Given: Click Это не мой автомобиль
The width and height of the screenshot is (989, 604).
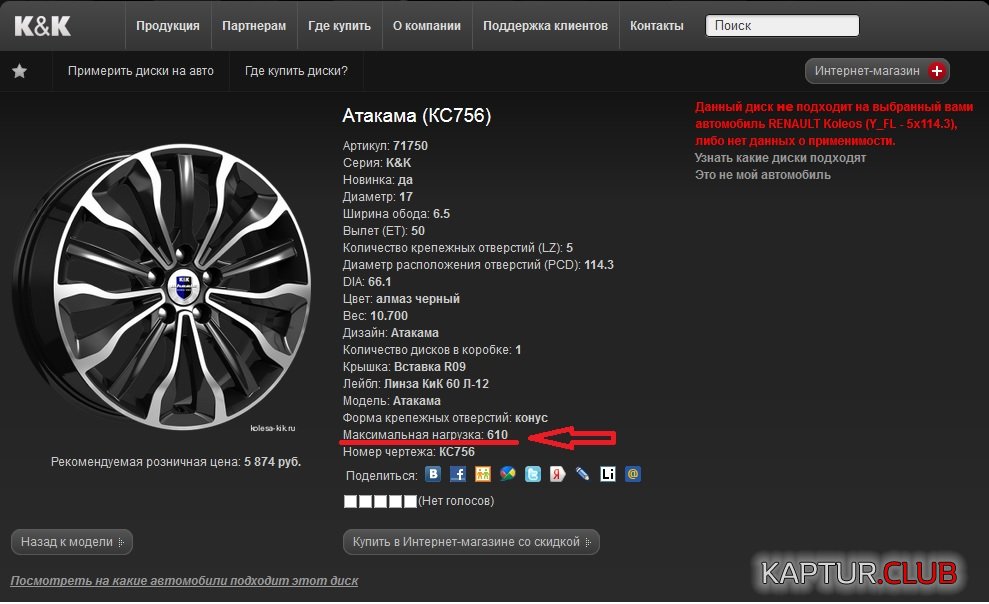Looking at the screenshot, I should point(763,175).
